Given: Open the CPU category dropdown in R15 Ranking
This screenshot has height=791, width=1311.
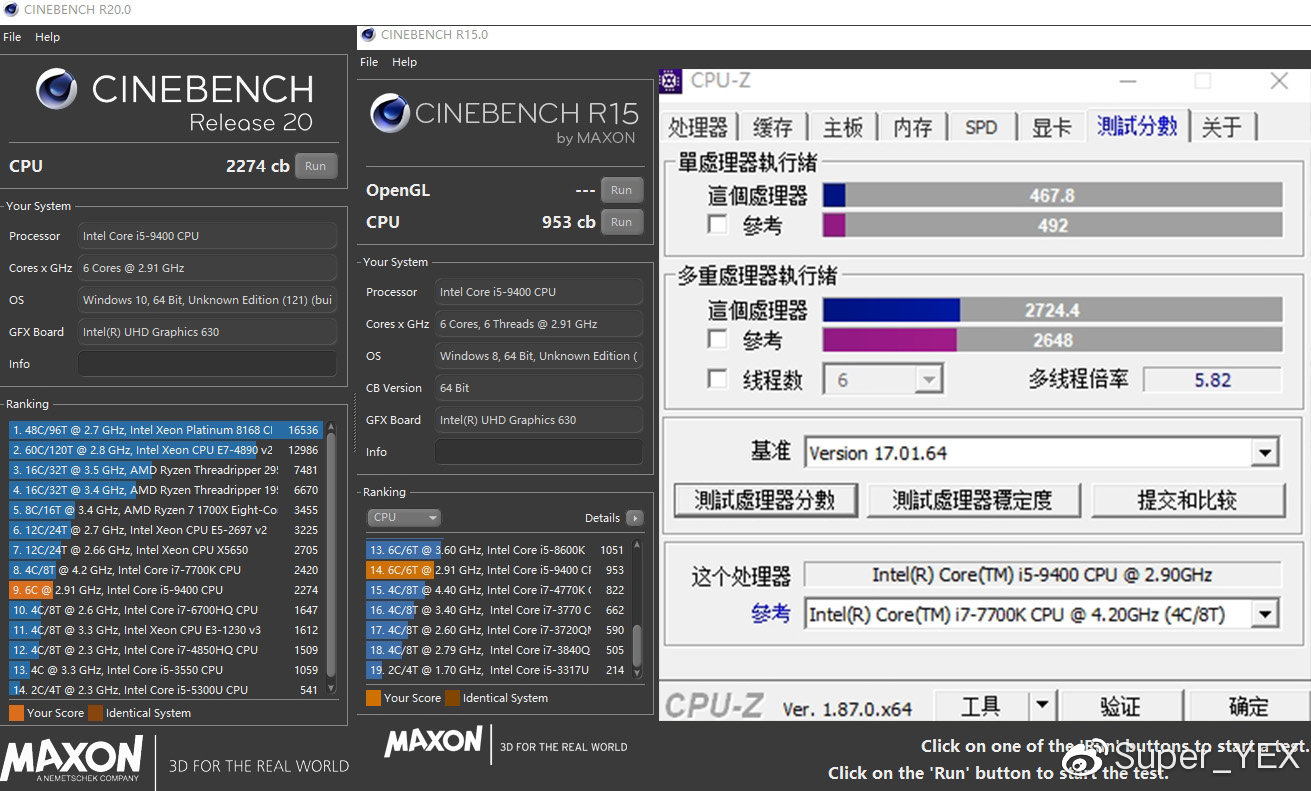Looking at the screenshot, I should tap(404, 517).
